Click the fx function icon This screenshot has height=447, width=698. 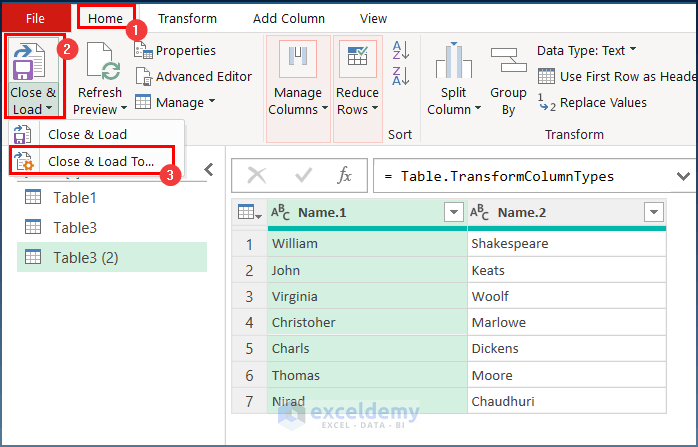pyautogui.click(x=344, y=175)
